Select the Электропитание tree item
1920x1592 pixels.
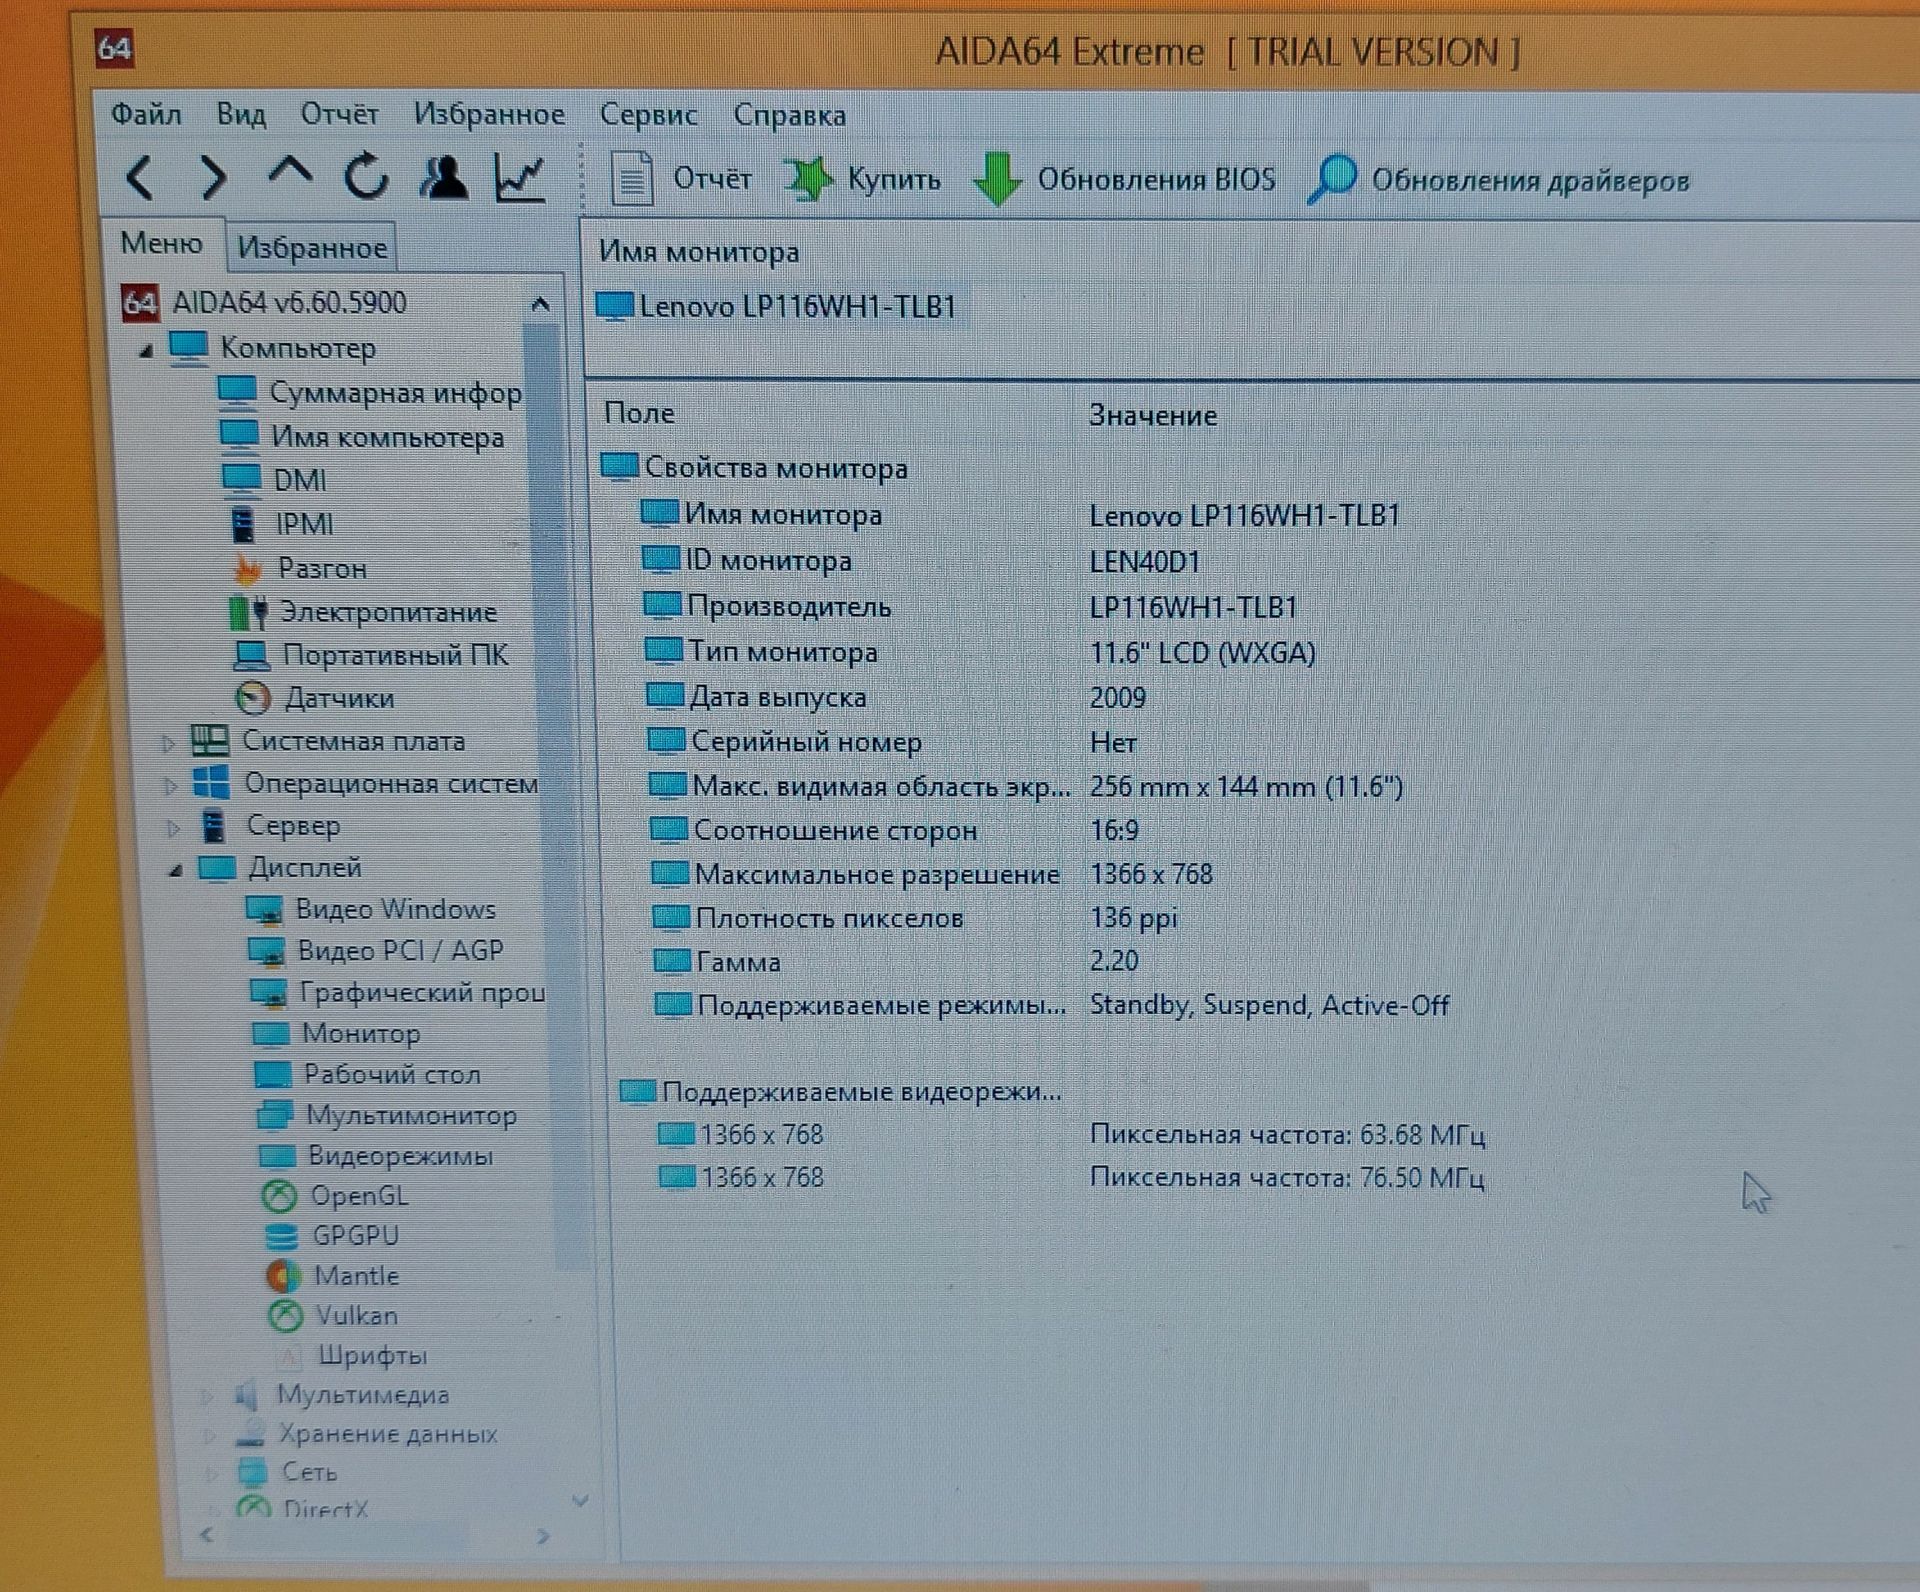pyautogui.click(x=363, y=612)
